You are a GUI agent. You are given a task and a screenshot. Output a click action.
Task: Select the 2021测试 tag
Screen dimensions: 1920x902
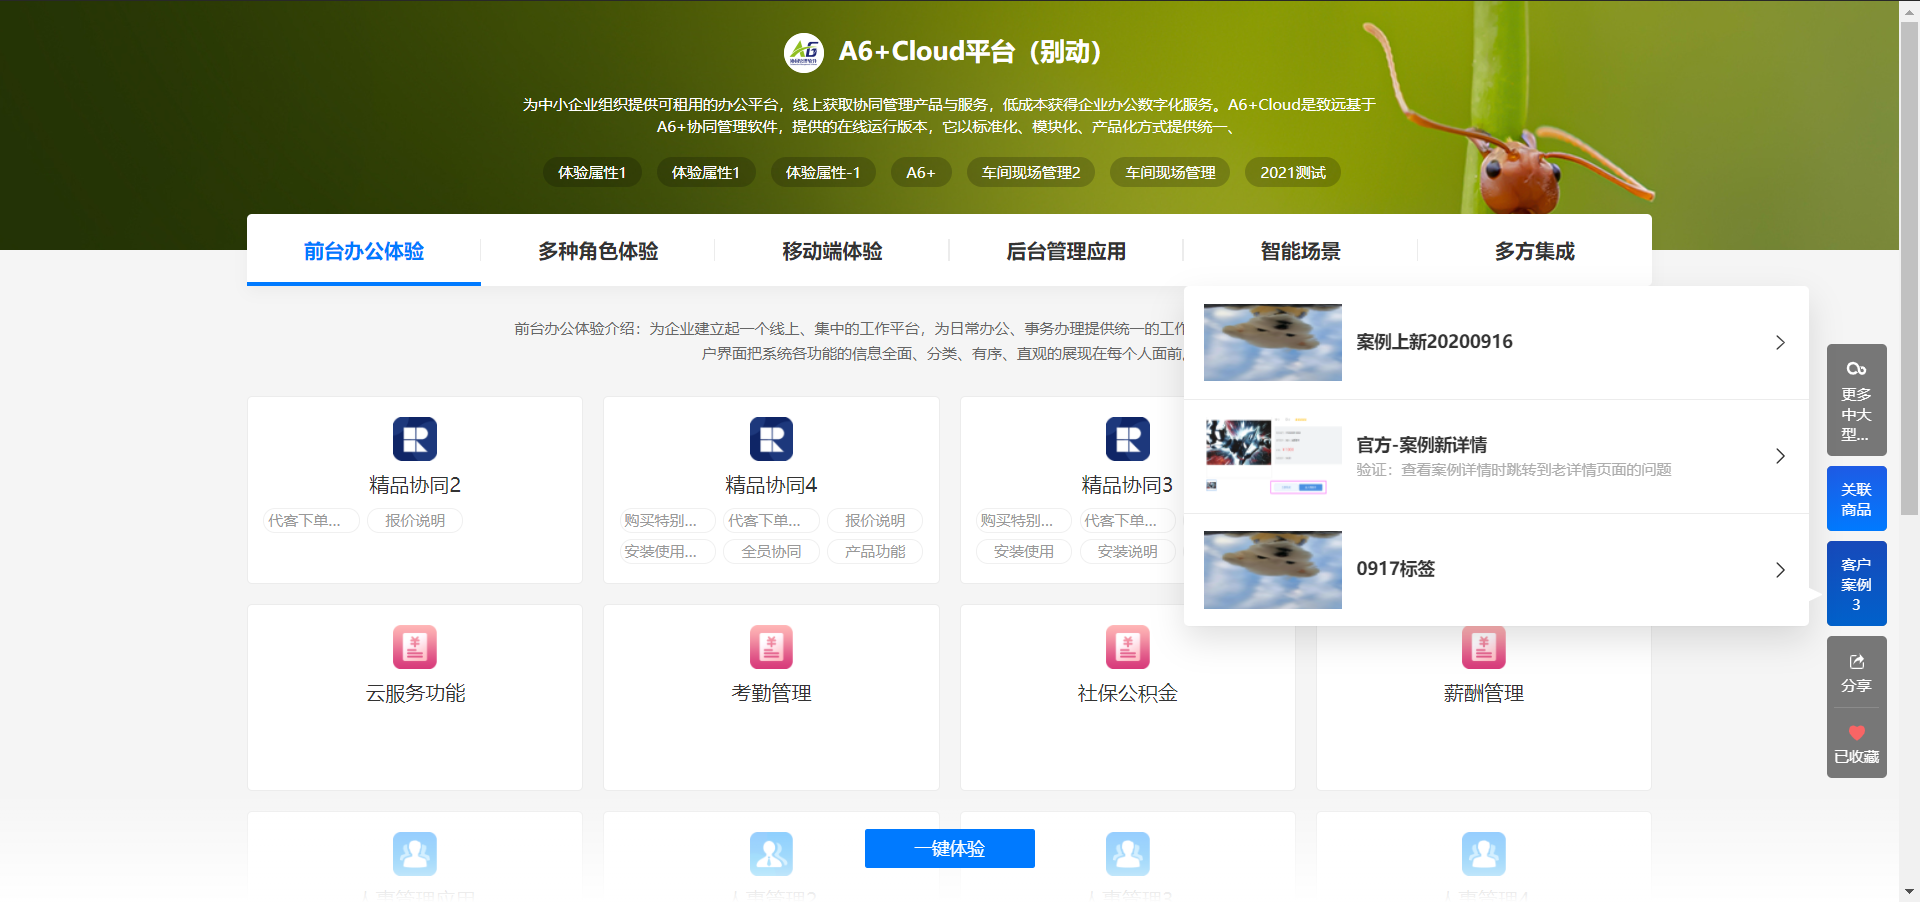pos(1293,173)
